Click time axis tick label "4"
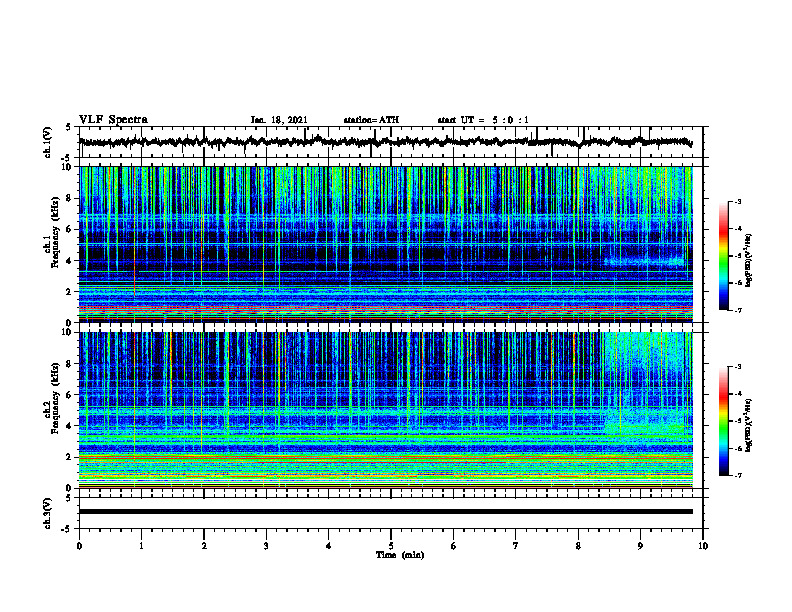 [329, 546]
